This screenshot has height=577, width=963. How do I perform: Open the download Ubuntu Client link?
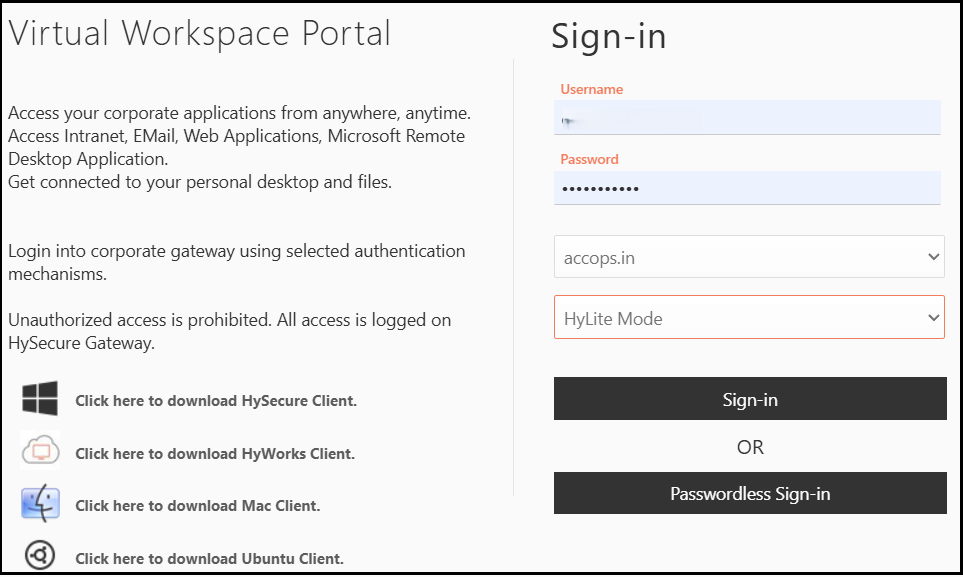click(x=209, y=559)
